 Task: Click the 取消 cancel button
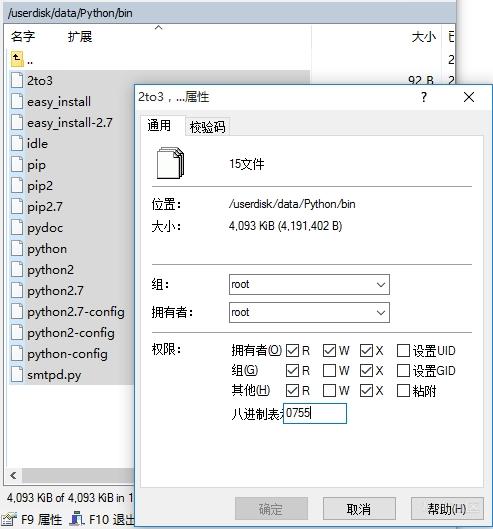point(359,508)
